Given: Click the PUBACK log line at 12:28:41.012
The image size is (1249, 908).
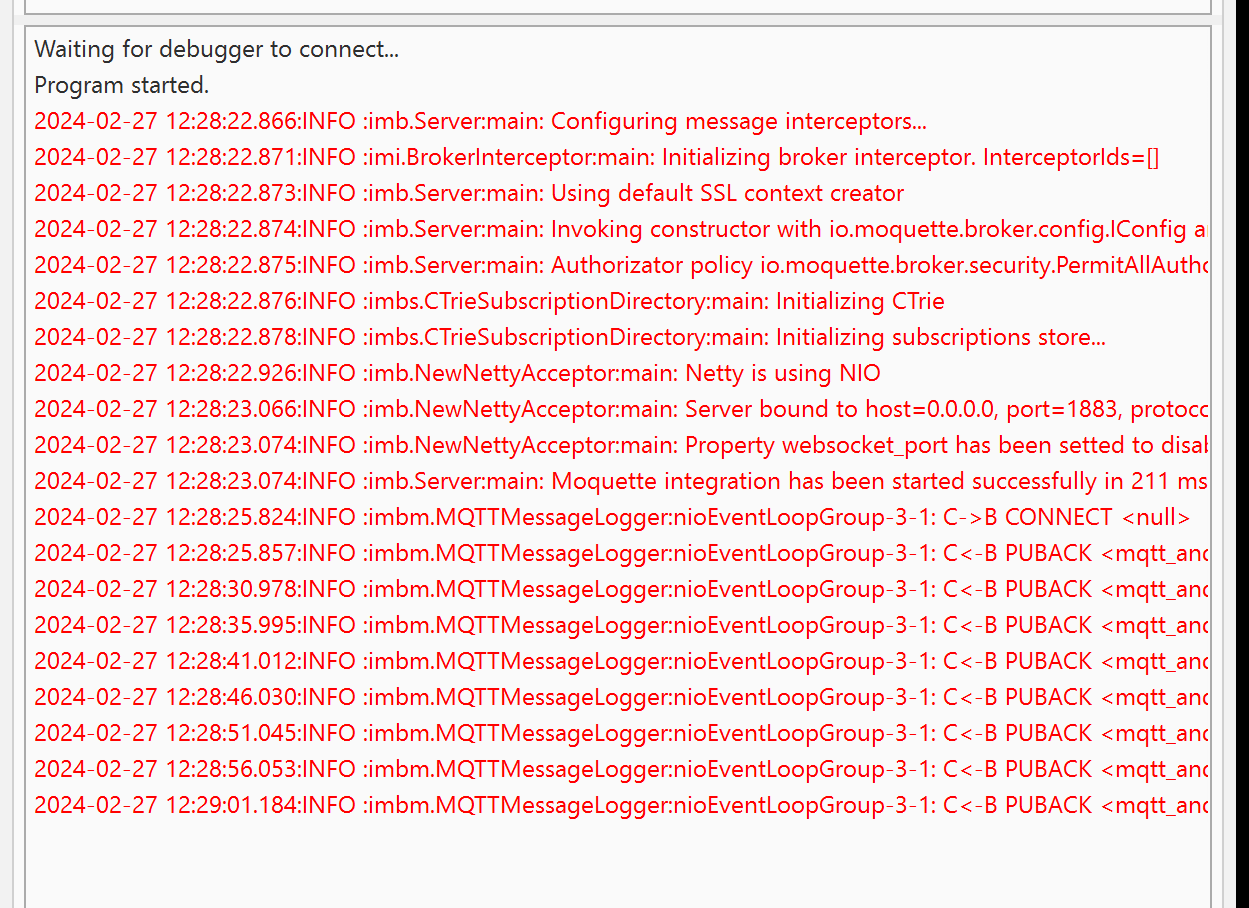Looking at the screenshot, I should pyautogui.click(x=620, y=661).
